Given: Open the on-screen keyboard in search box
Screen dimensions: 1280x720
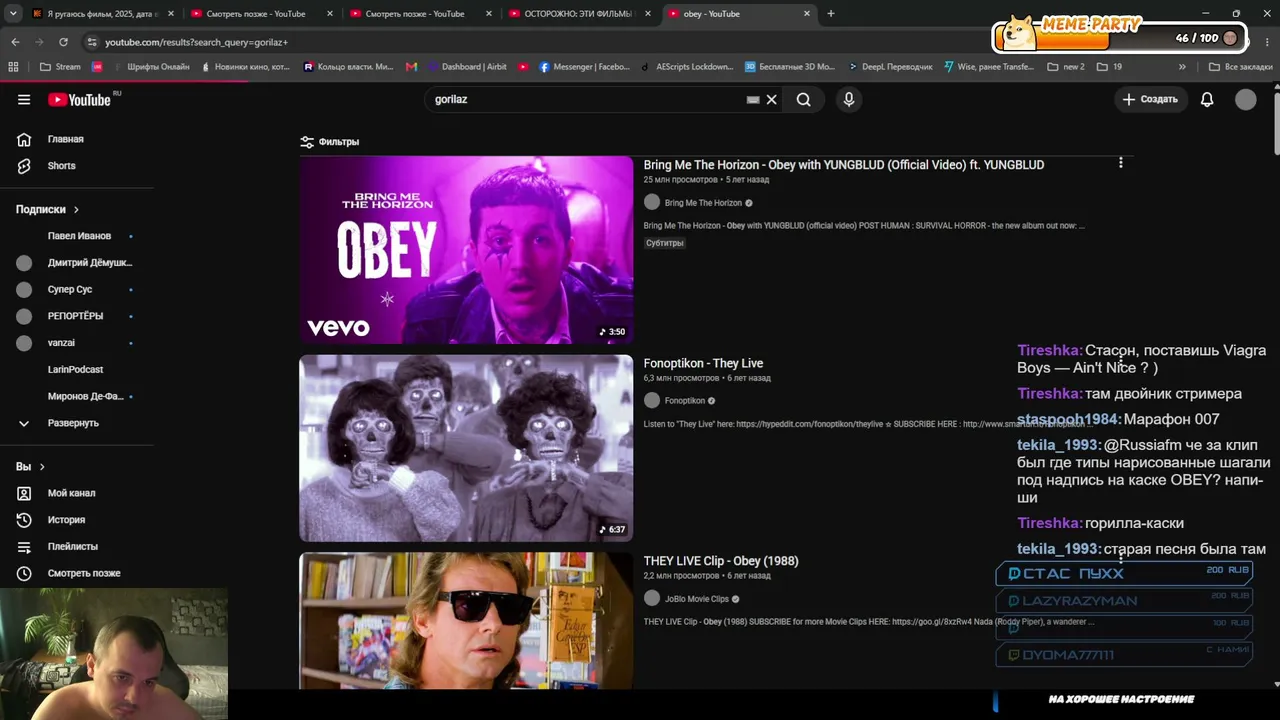Looking at the screenshot, I should (x=753, y=100).
